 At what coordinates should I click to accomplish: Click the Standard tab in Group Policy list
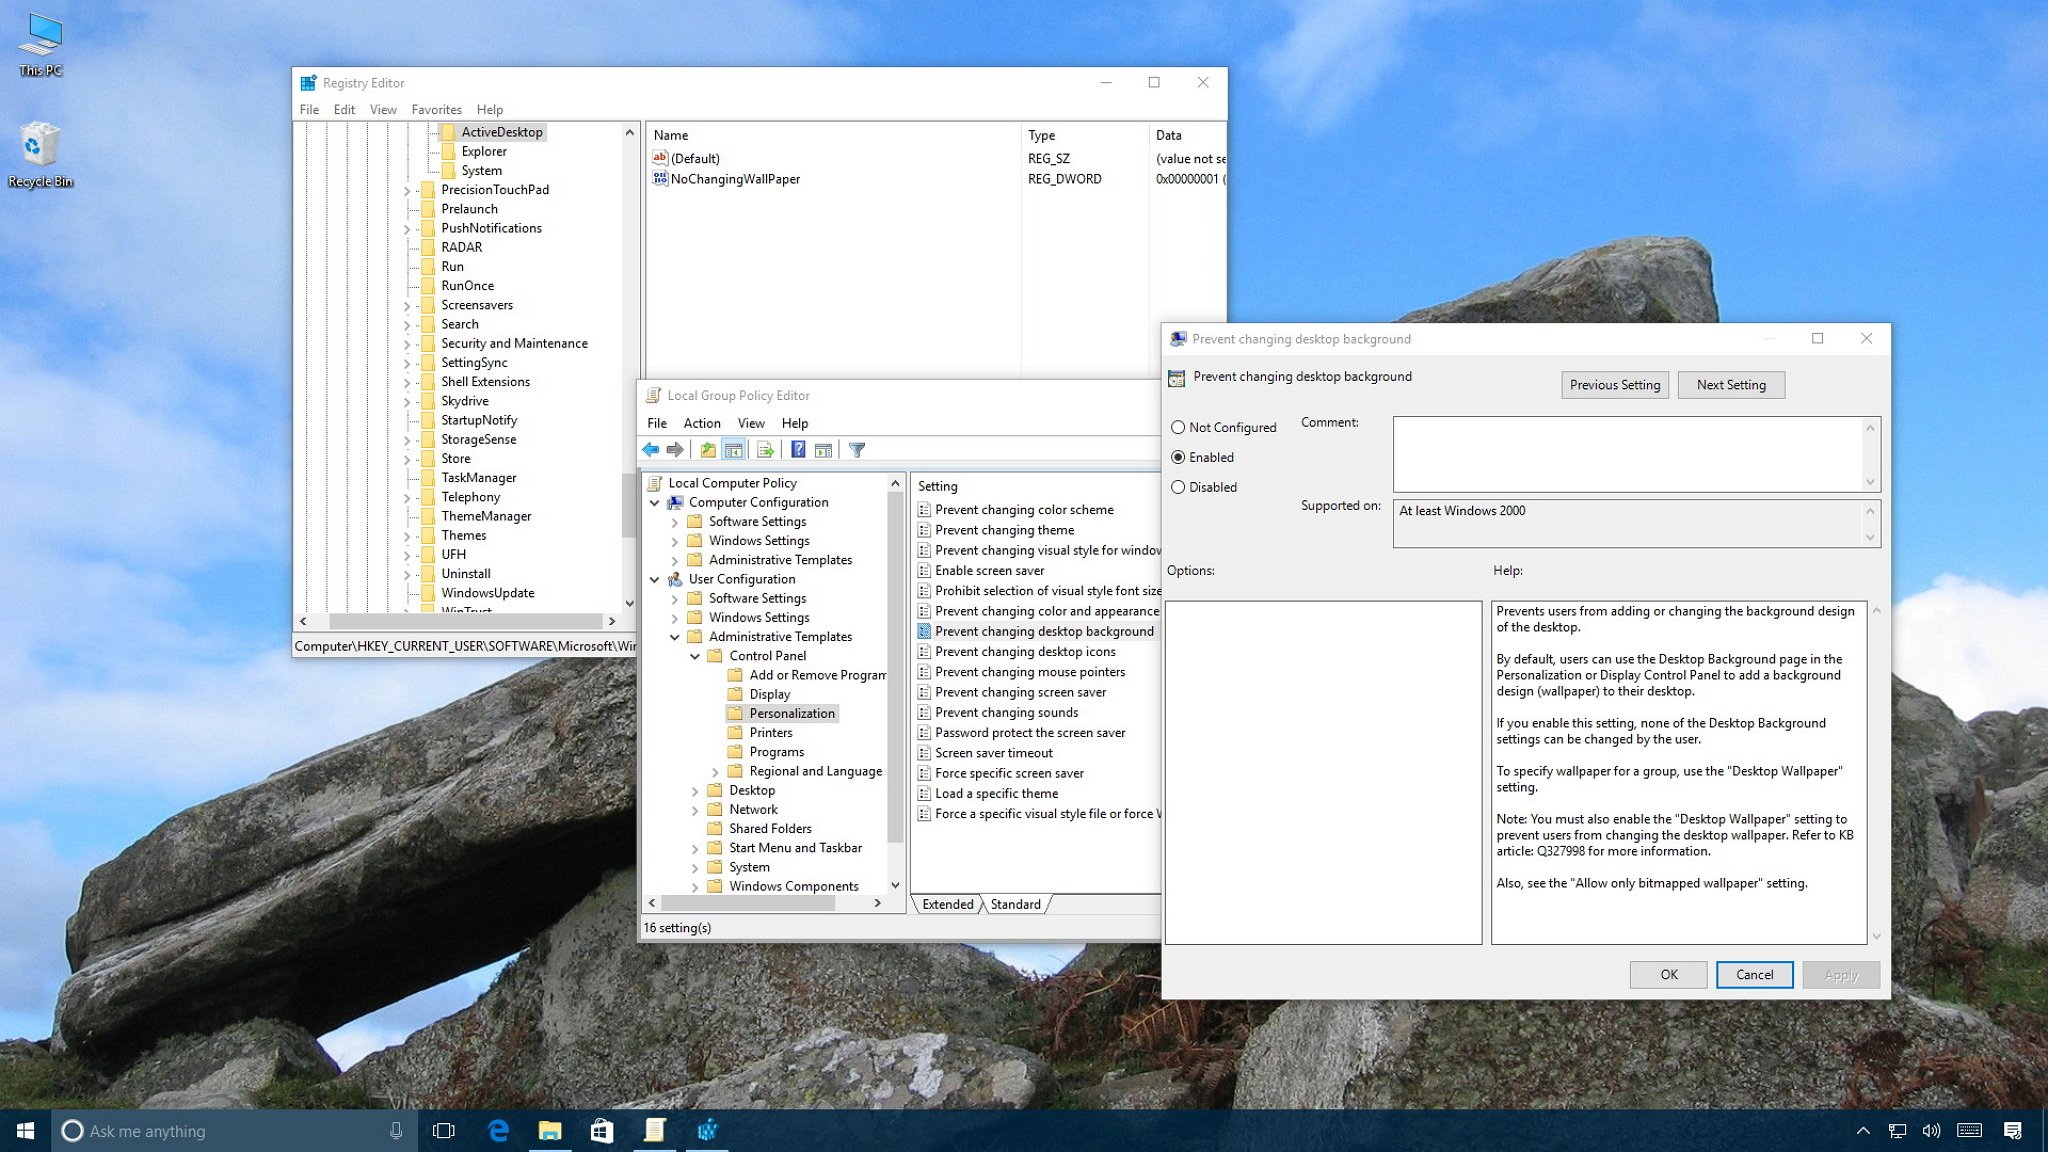coord(1016,903)
